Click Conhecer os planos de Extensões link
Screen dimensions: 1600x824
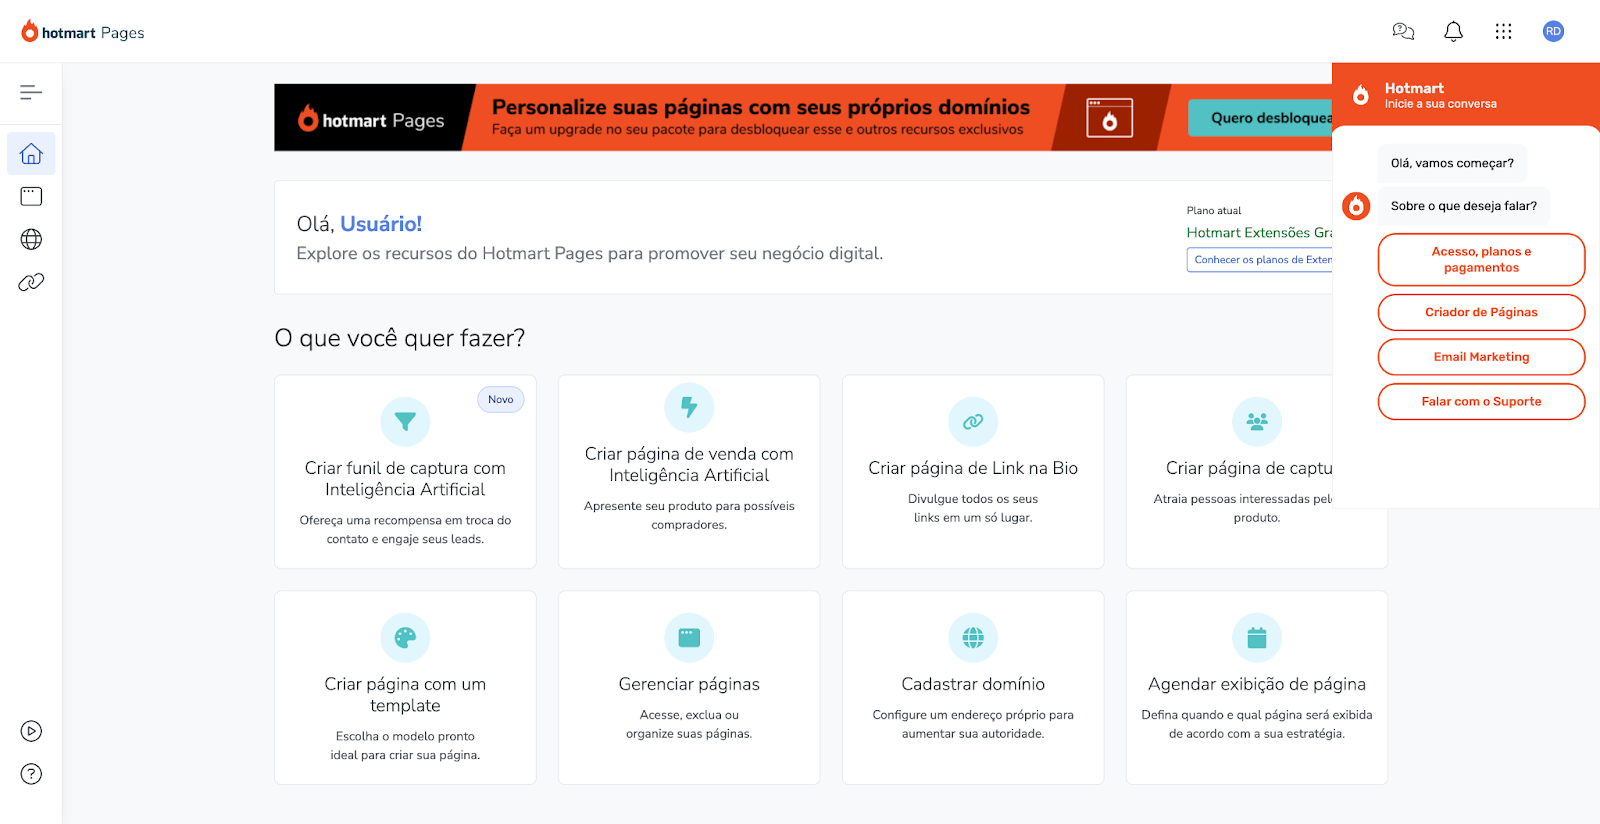(1260, 260)
